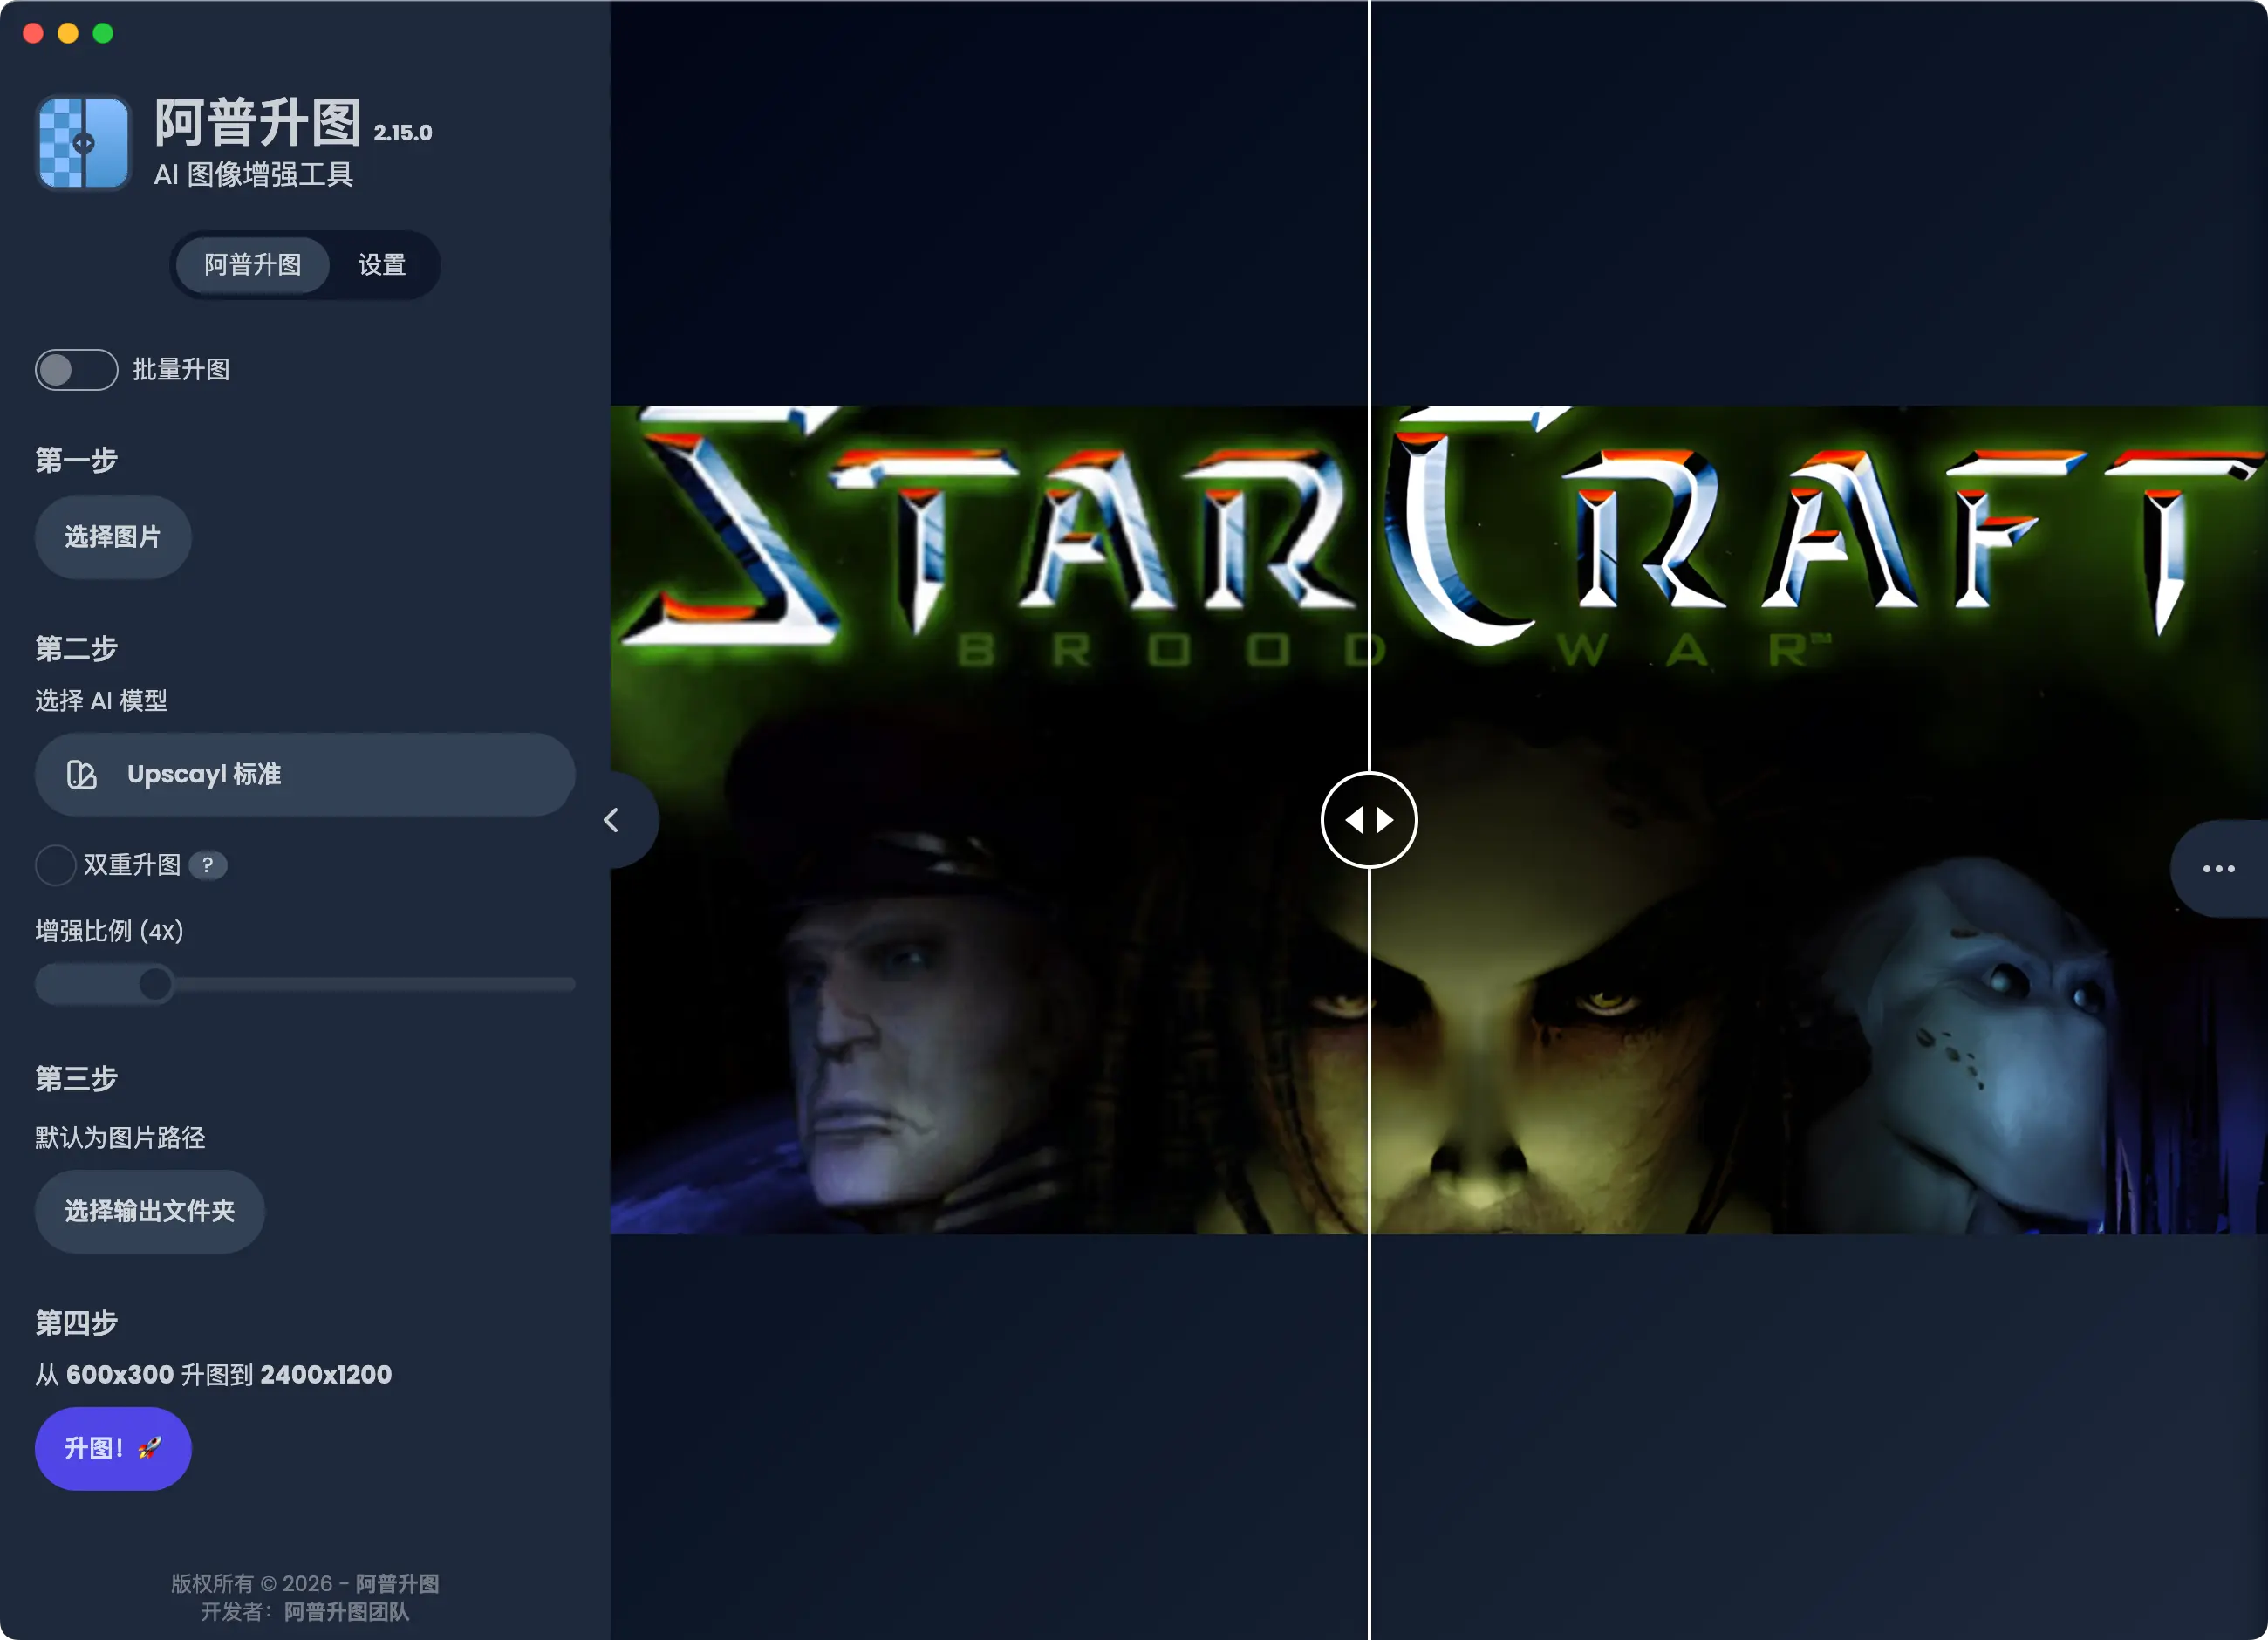Click the model swatch icon beside Upscayl 标准
Viewport: 2268px width, 1640px height.
(x=82, y=775)
